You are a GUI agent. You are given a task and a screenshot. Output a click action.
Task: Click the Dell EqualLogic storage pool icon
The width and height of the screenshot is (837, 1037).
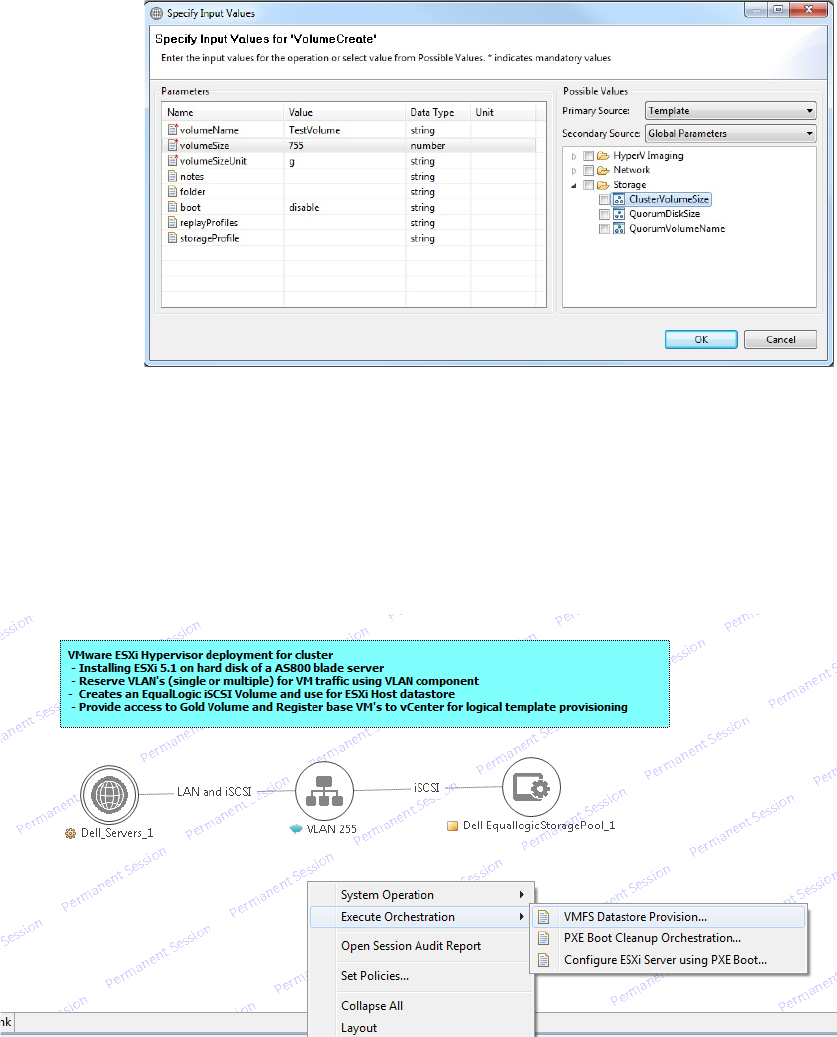tap(531, 788)
